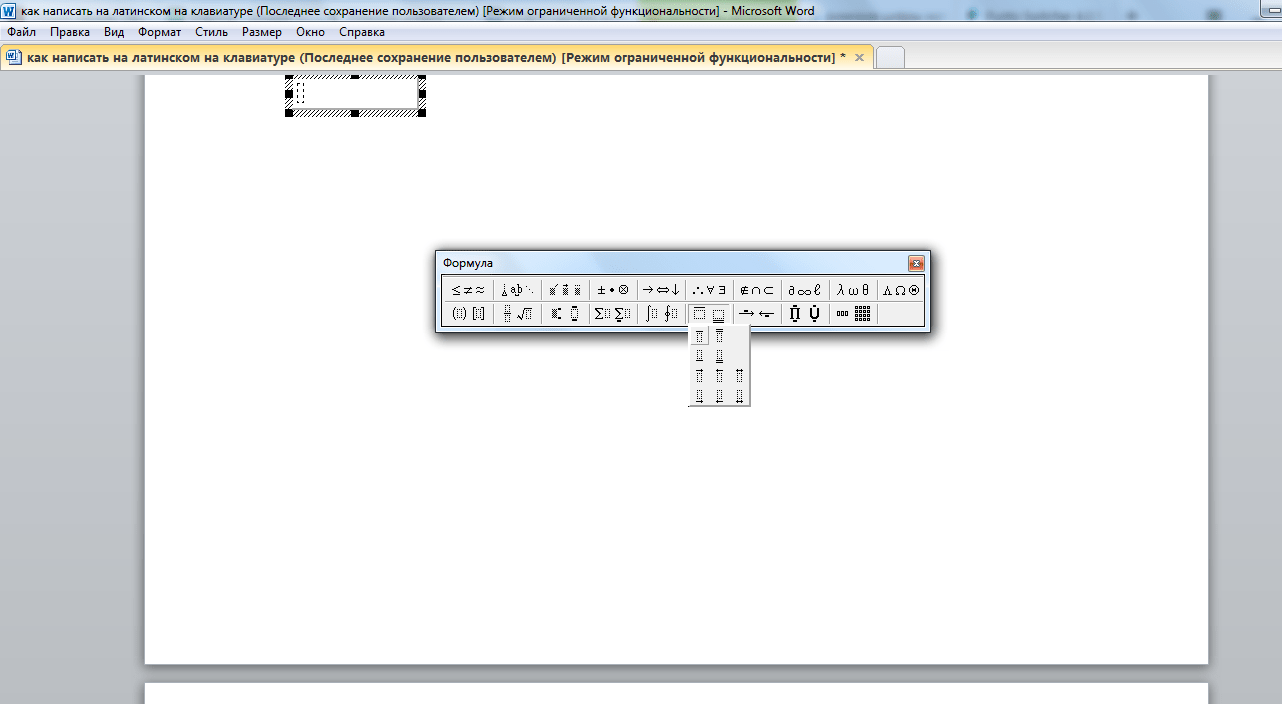Open operator symbols palette (± • ⊗)
The height and width of the screenshot is (704, 1282).
(x=612, y=290)
